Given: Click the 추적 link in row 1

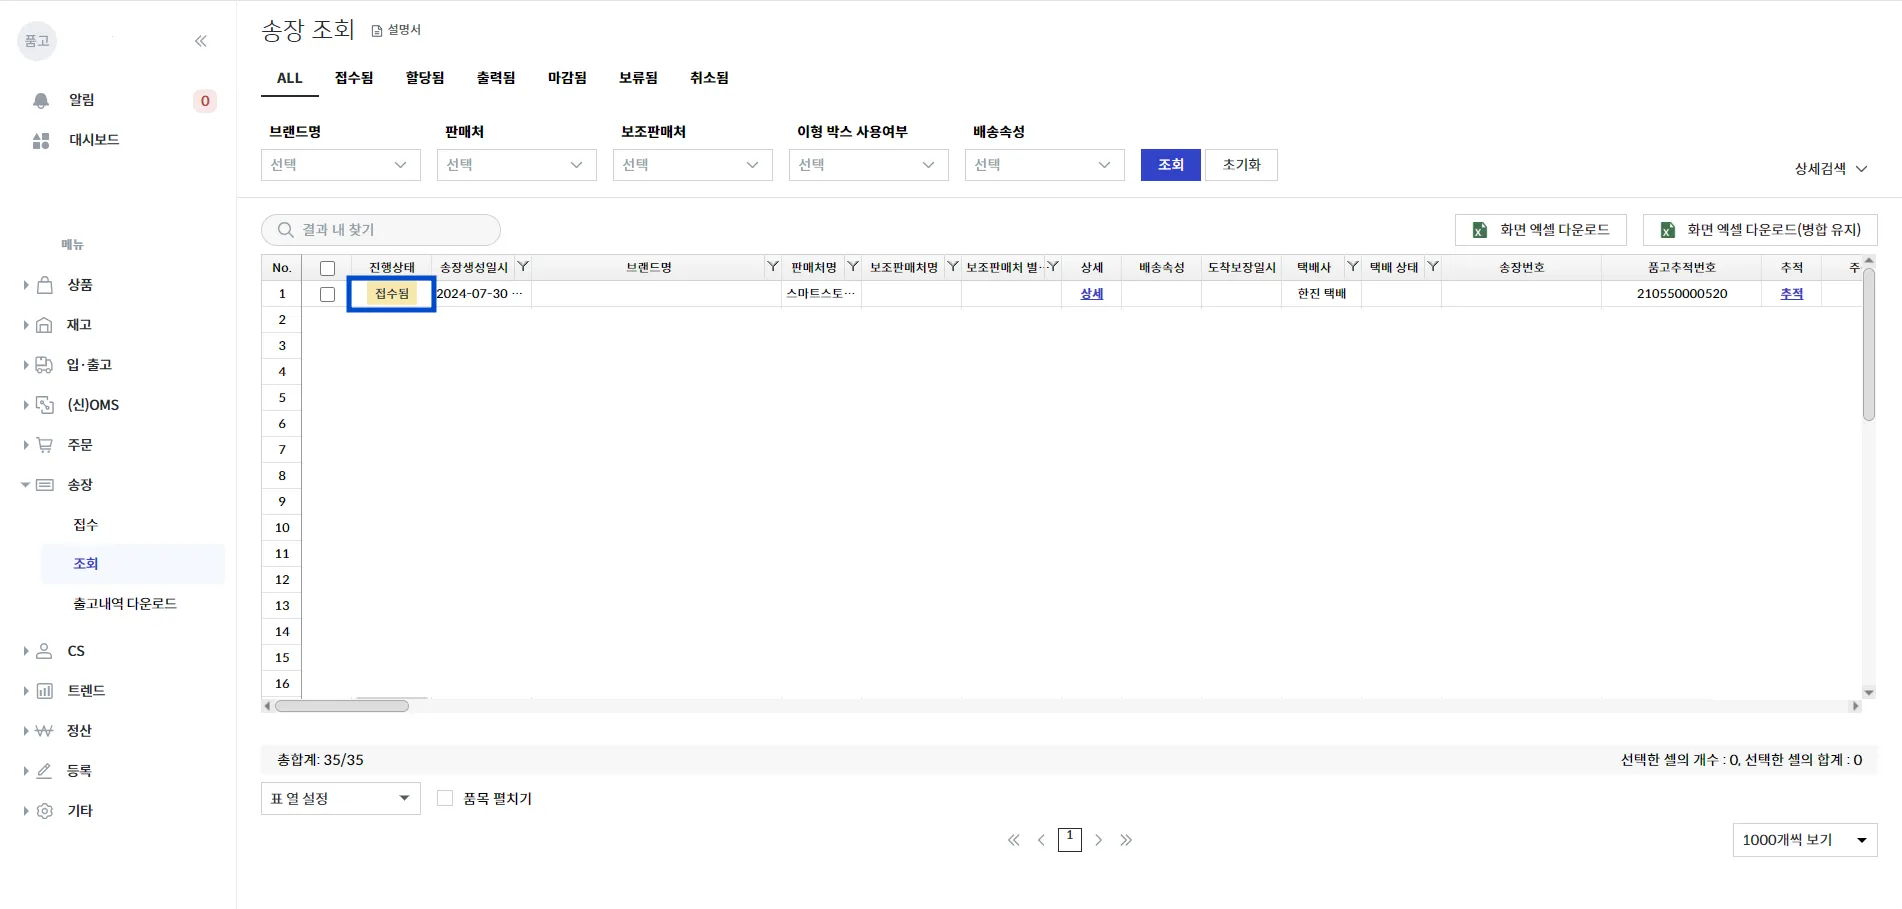Looking at the screenshot, I should (x=1791, y=294).
